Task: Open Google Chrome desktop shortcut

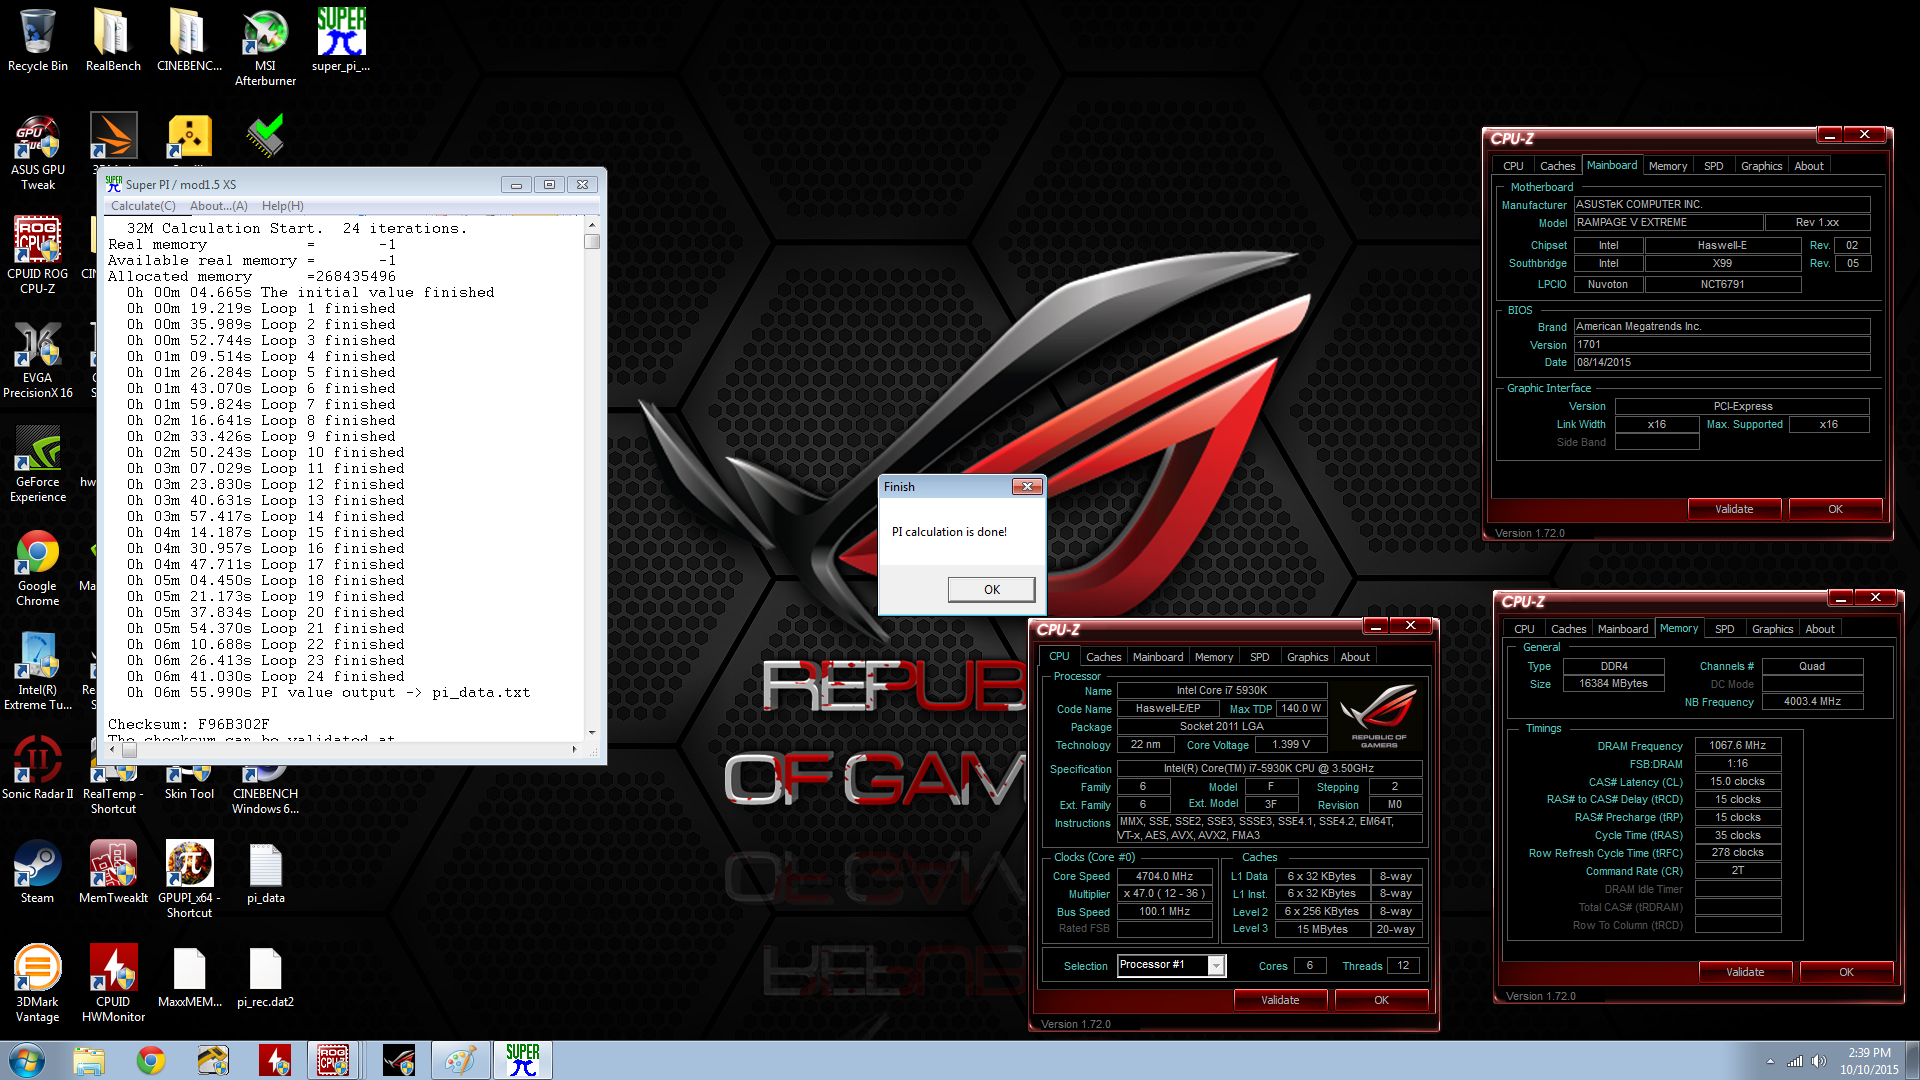Action: [38, 568]
